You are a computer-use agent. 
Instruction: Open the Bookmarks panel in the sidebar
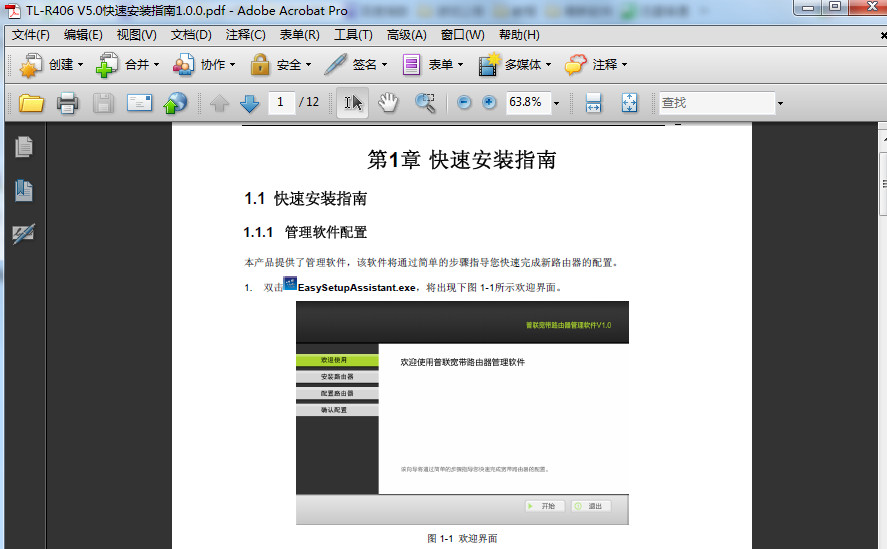pyautogui.click(x=24, y=190)
